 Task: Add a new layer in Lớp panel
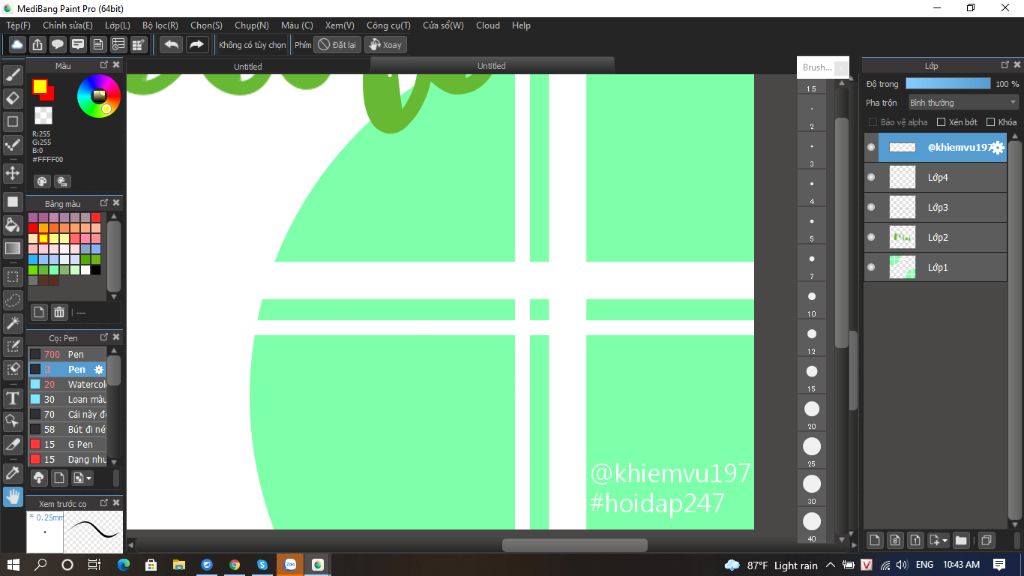(x=874, y=540)
